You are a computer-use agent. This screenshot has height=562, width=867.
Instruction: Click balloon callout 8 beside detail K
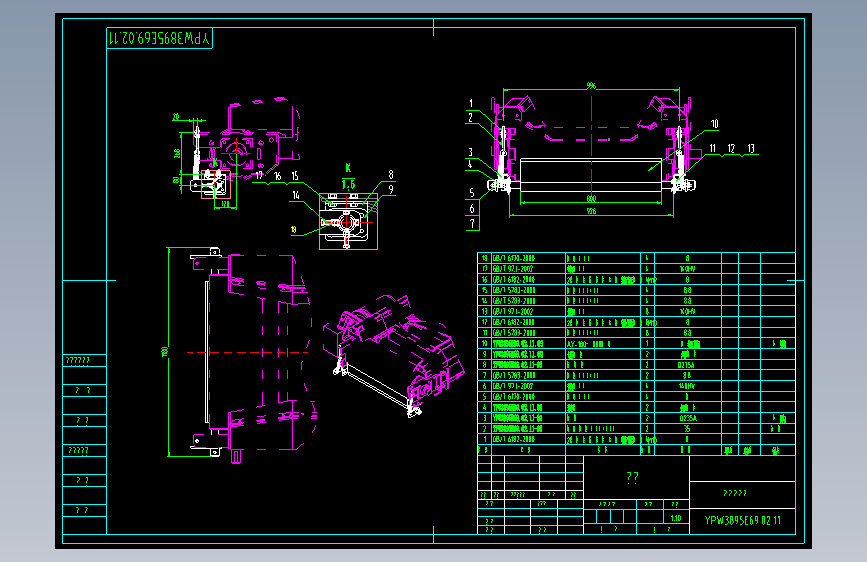(x=391, y=175)
